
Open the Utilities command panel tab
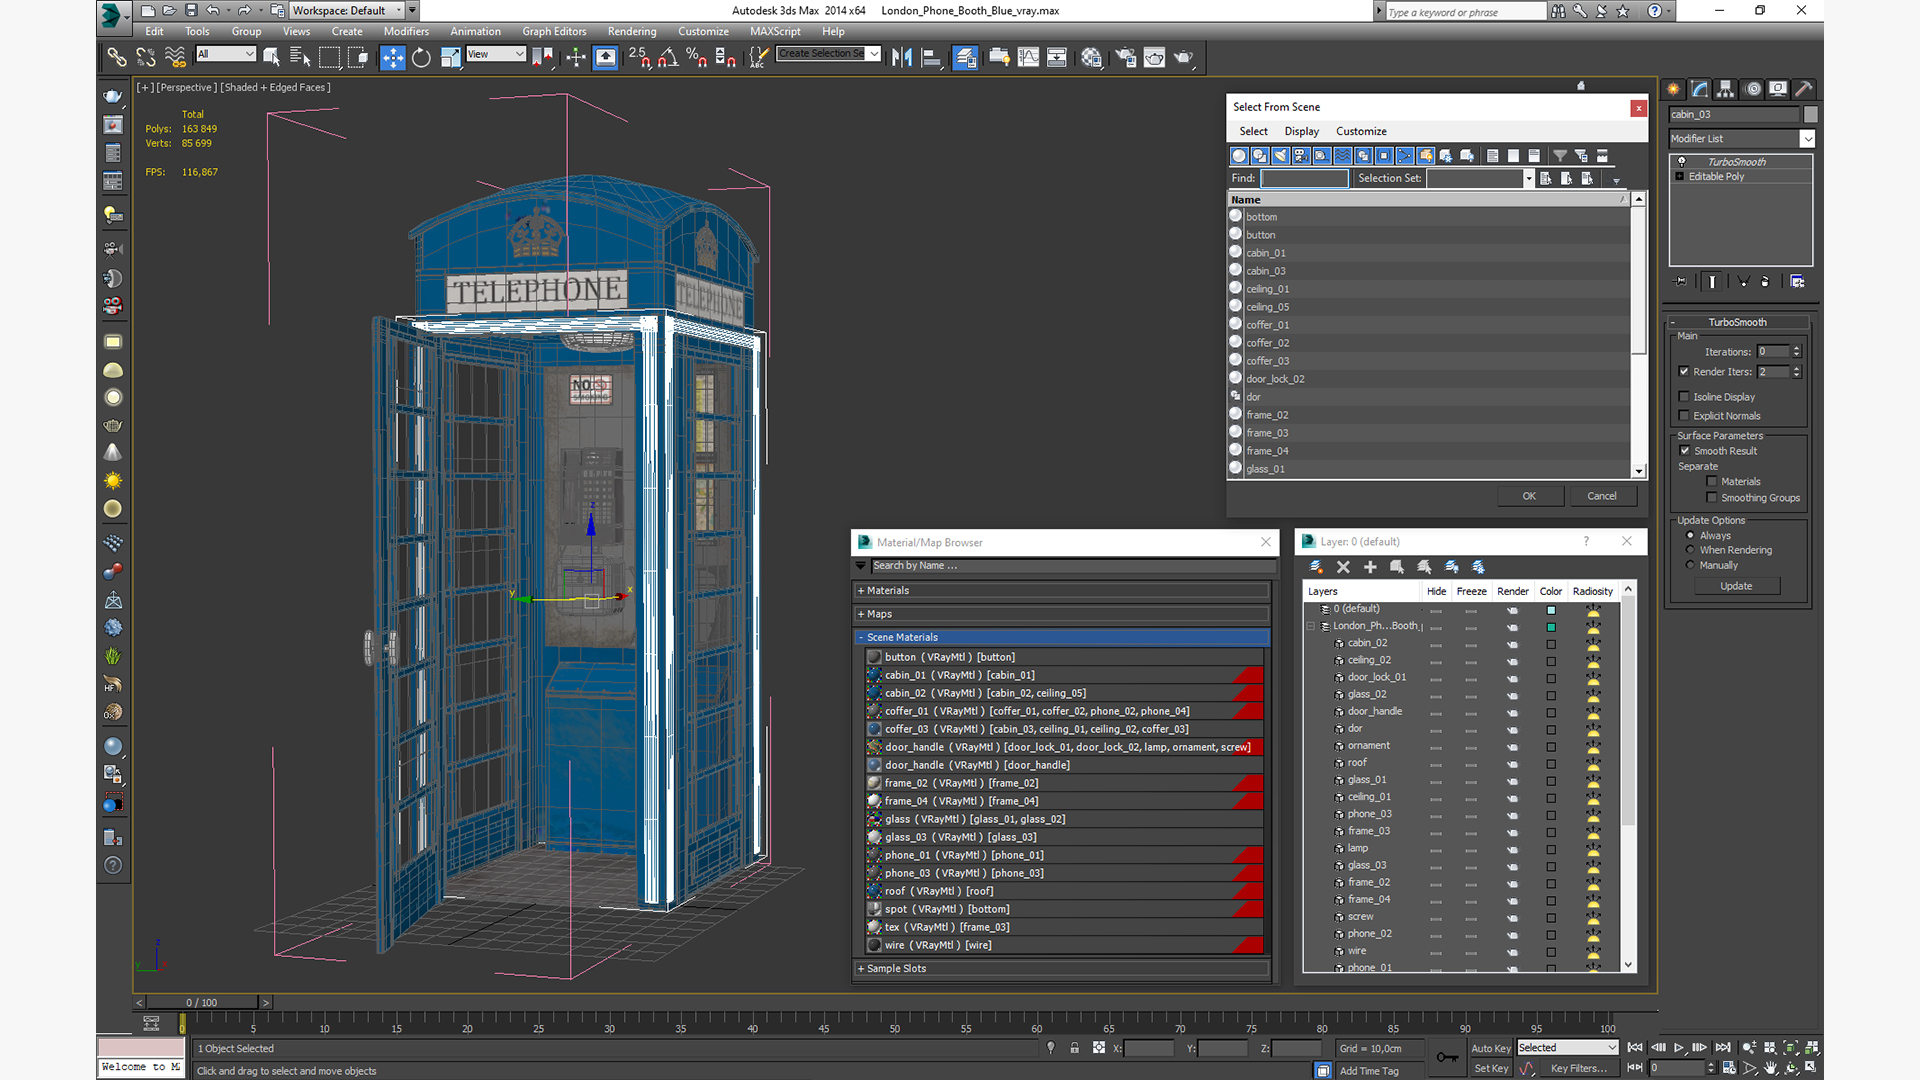click(x=1804, y=89)
